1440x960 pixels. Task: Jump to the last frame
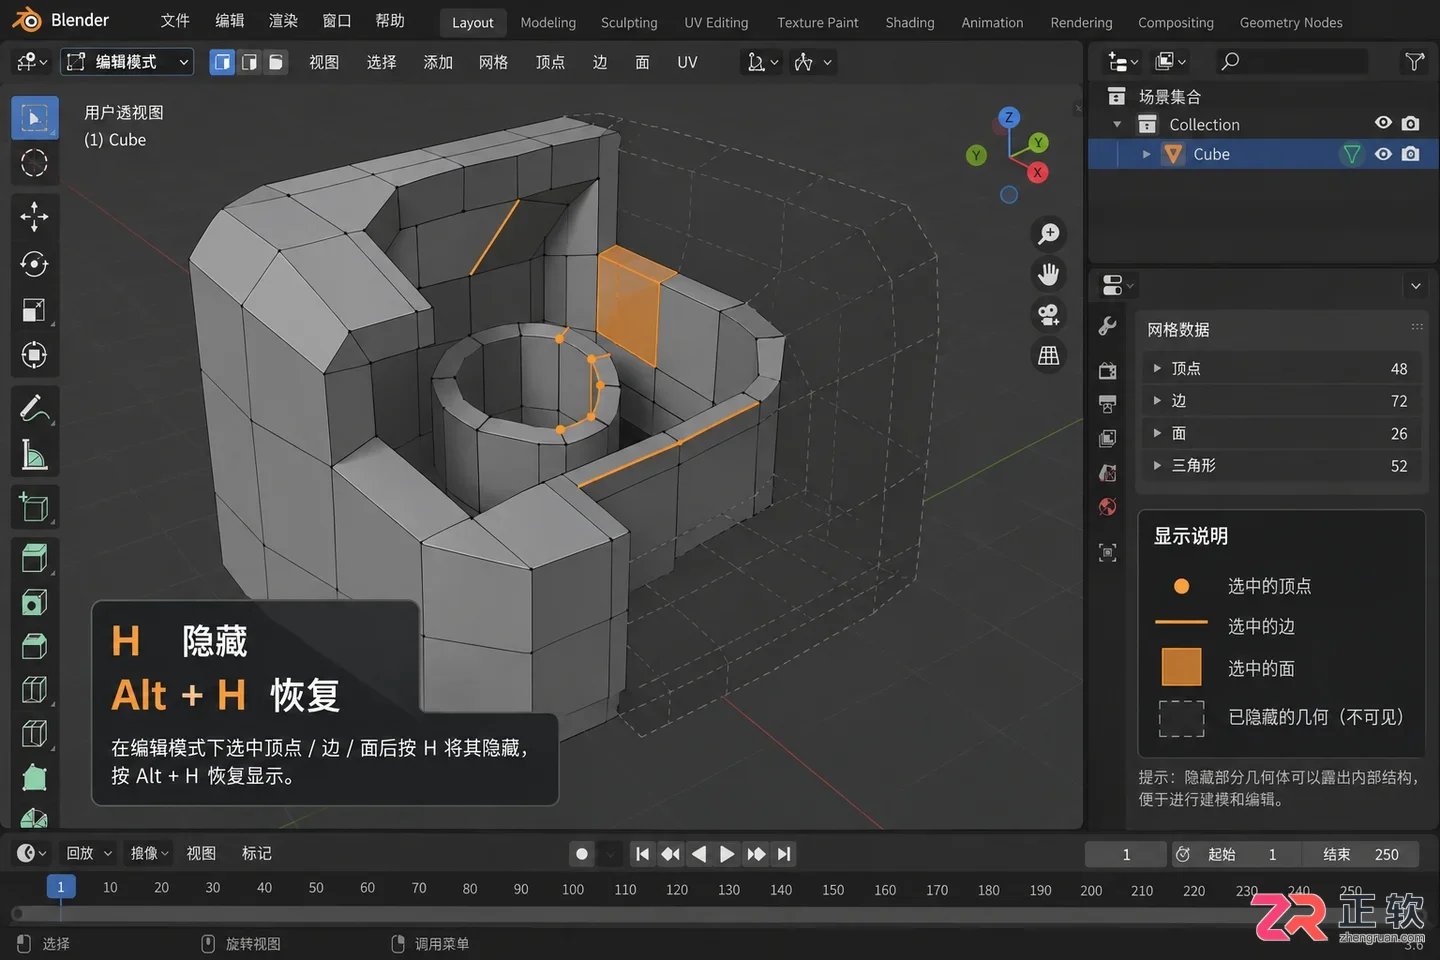784,854
